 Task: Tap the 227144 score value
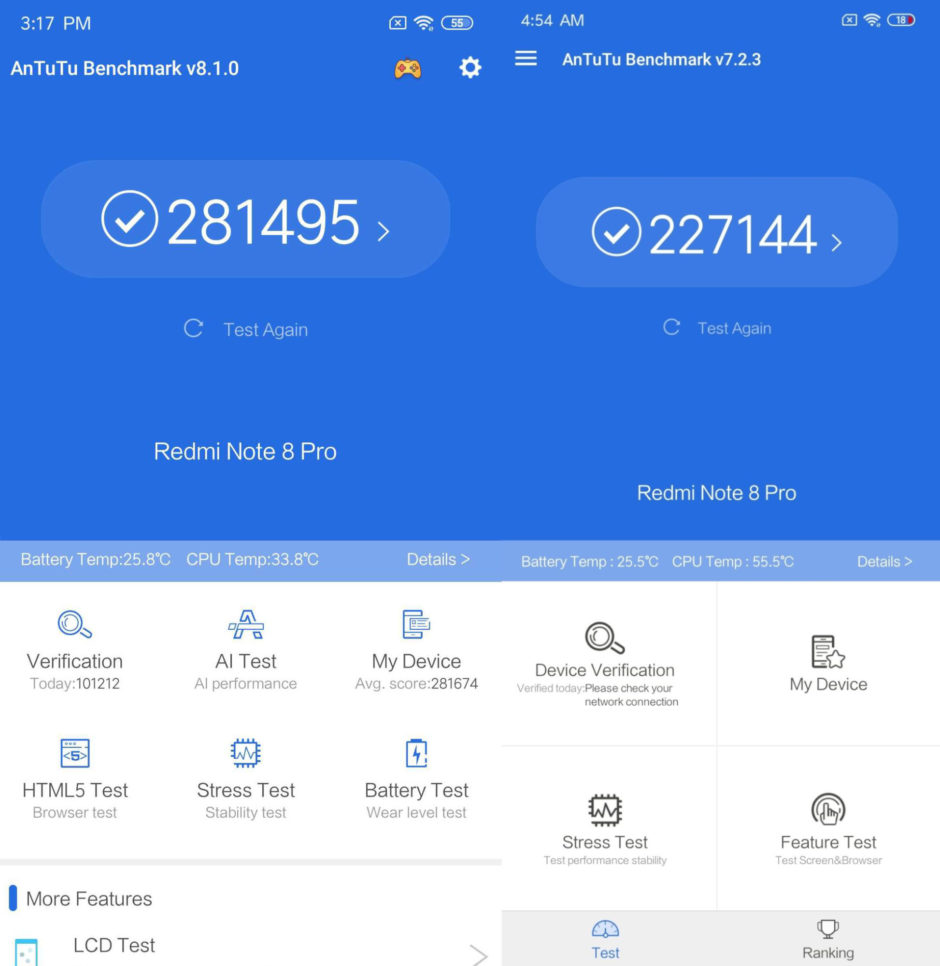[x=732, y=234]
